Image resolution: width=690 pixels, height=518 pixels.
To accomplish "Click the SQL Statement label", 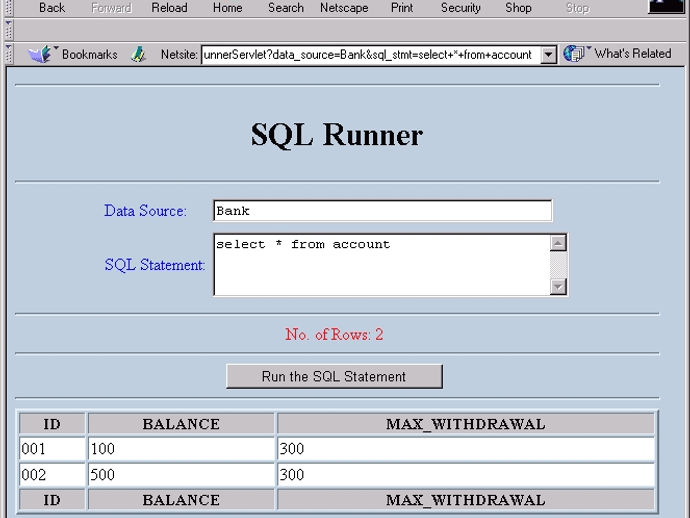I will 154,265.
